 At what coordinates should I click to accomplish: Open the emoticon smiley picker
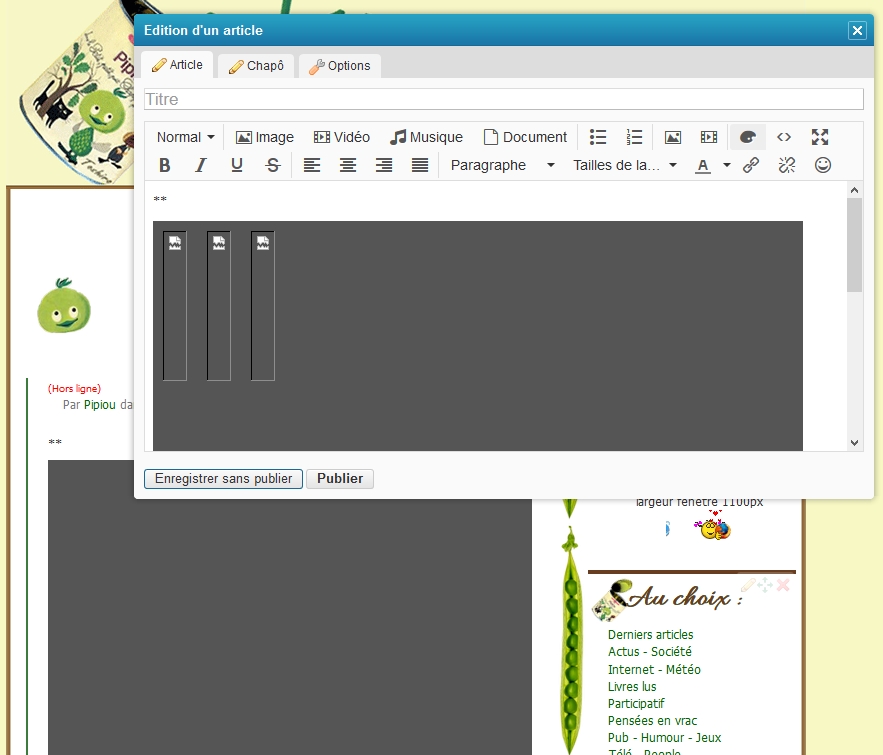[x=823, y=166]
